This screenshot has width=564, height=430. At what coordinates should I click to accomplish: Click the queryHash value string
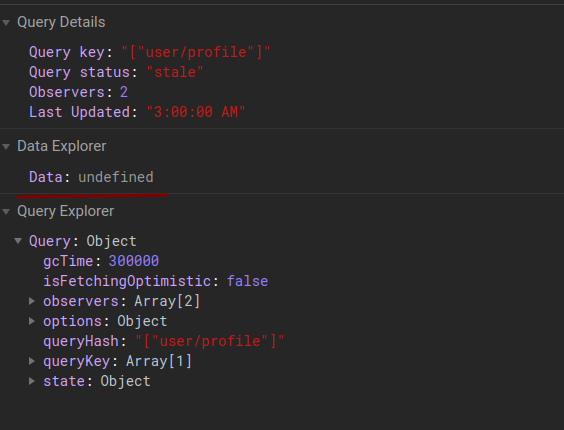(x=210, y=341)
